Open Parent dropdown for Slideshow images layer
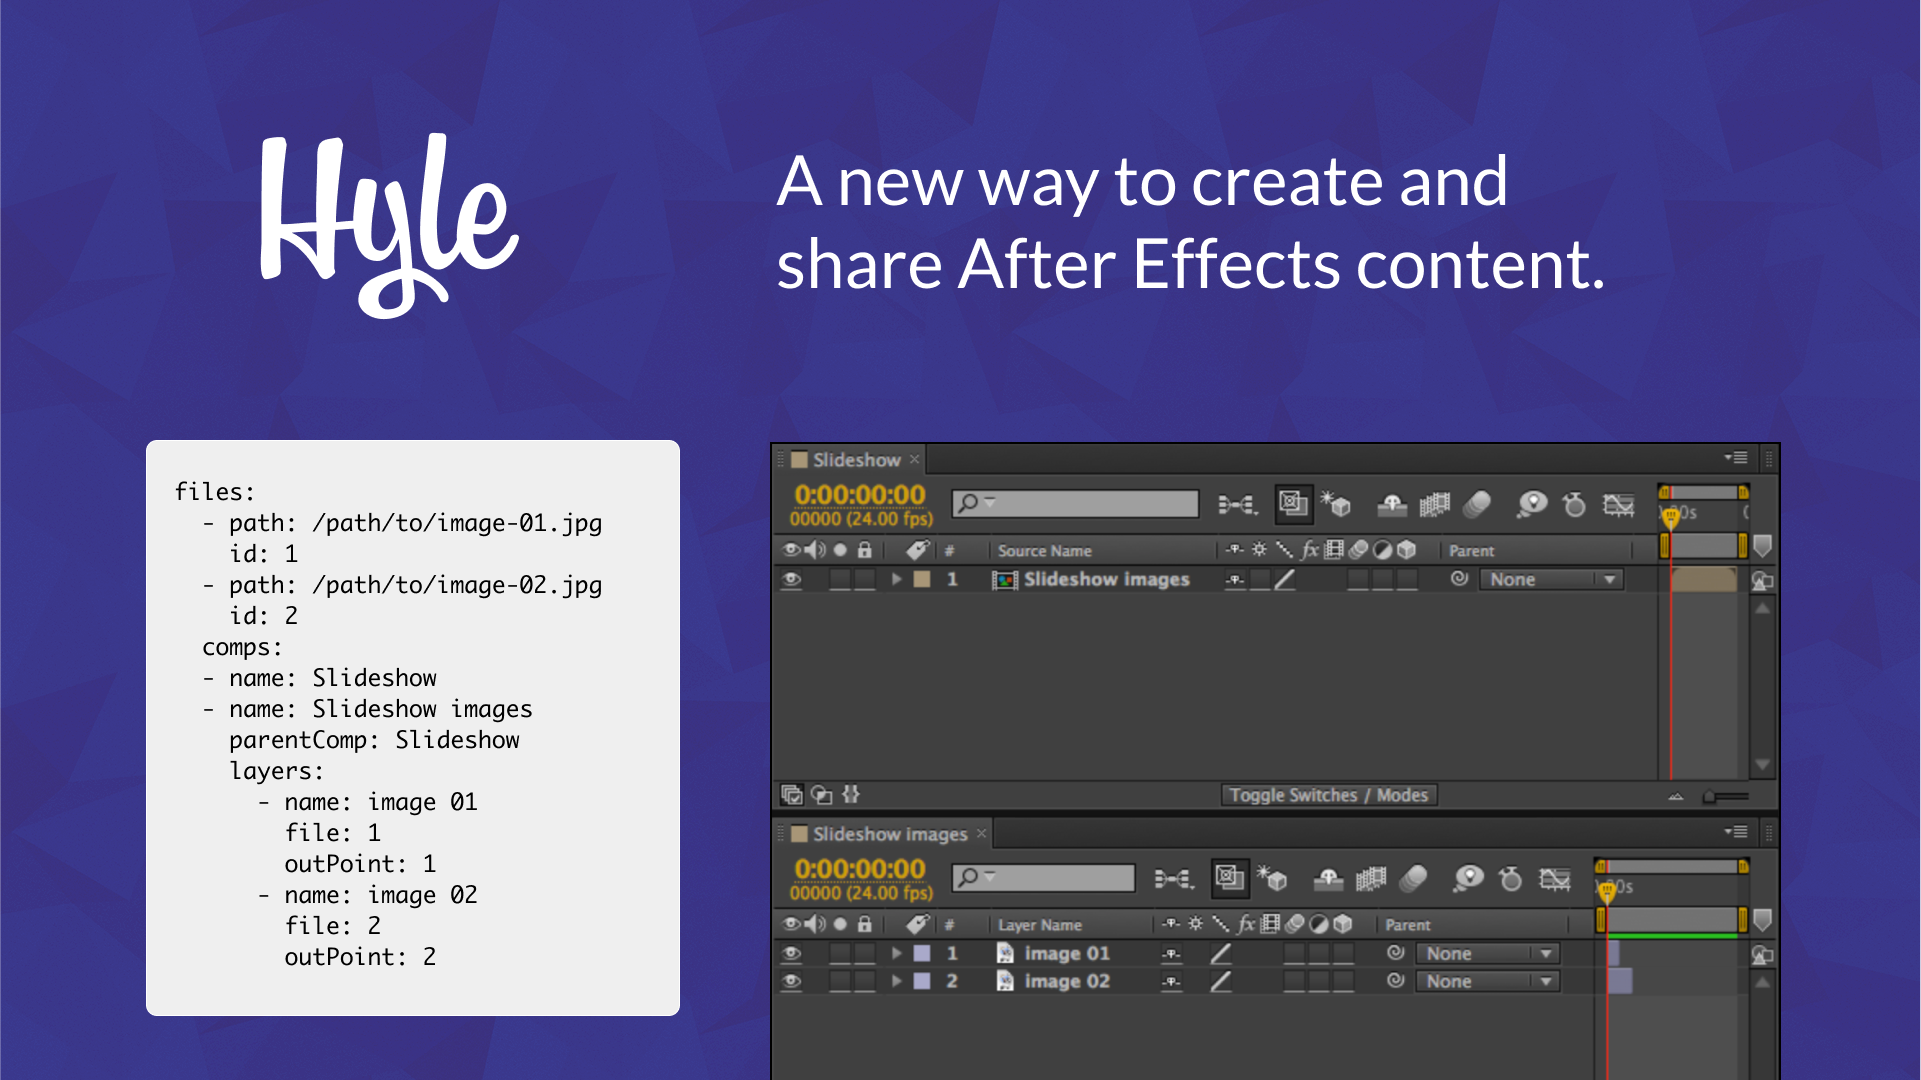Image resolution: width=1921 pixels, height=1080 pixels. [x=1551, y=580]
